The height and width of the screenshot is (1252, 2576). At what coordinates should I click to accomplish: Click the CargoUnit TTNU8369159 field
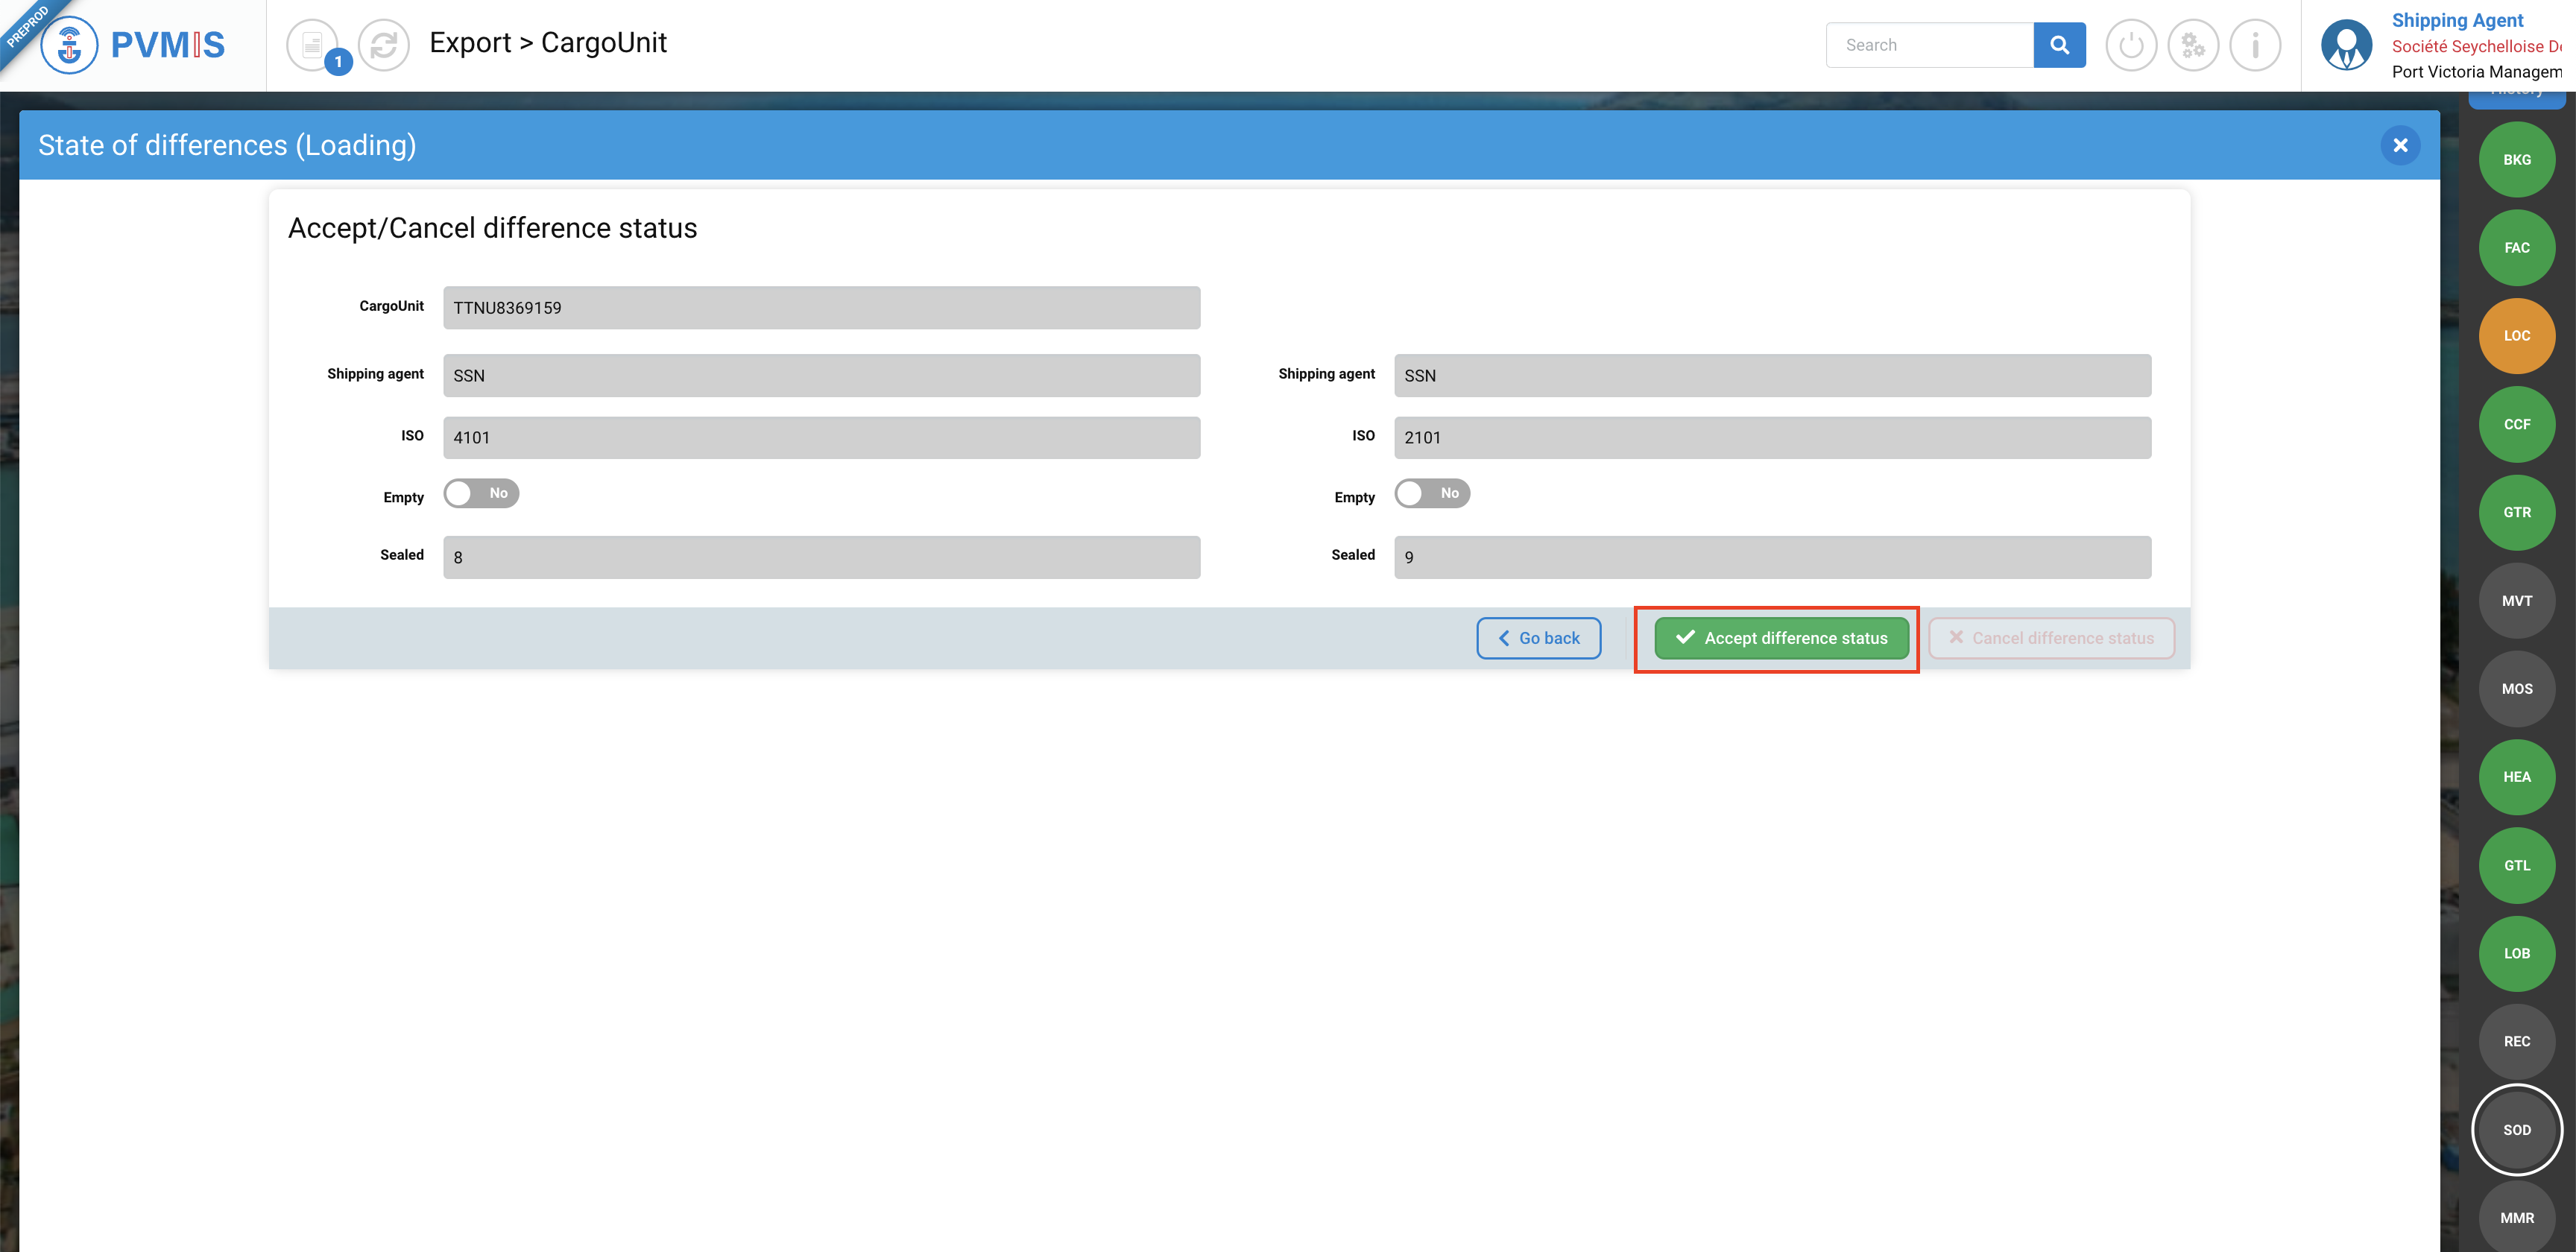(821, 308)
